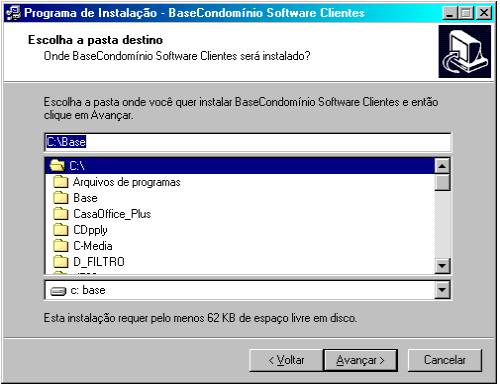Screen dimensions: 500x385
Task: Select the CasaOffice_Plus folder
Action: 239,214
